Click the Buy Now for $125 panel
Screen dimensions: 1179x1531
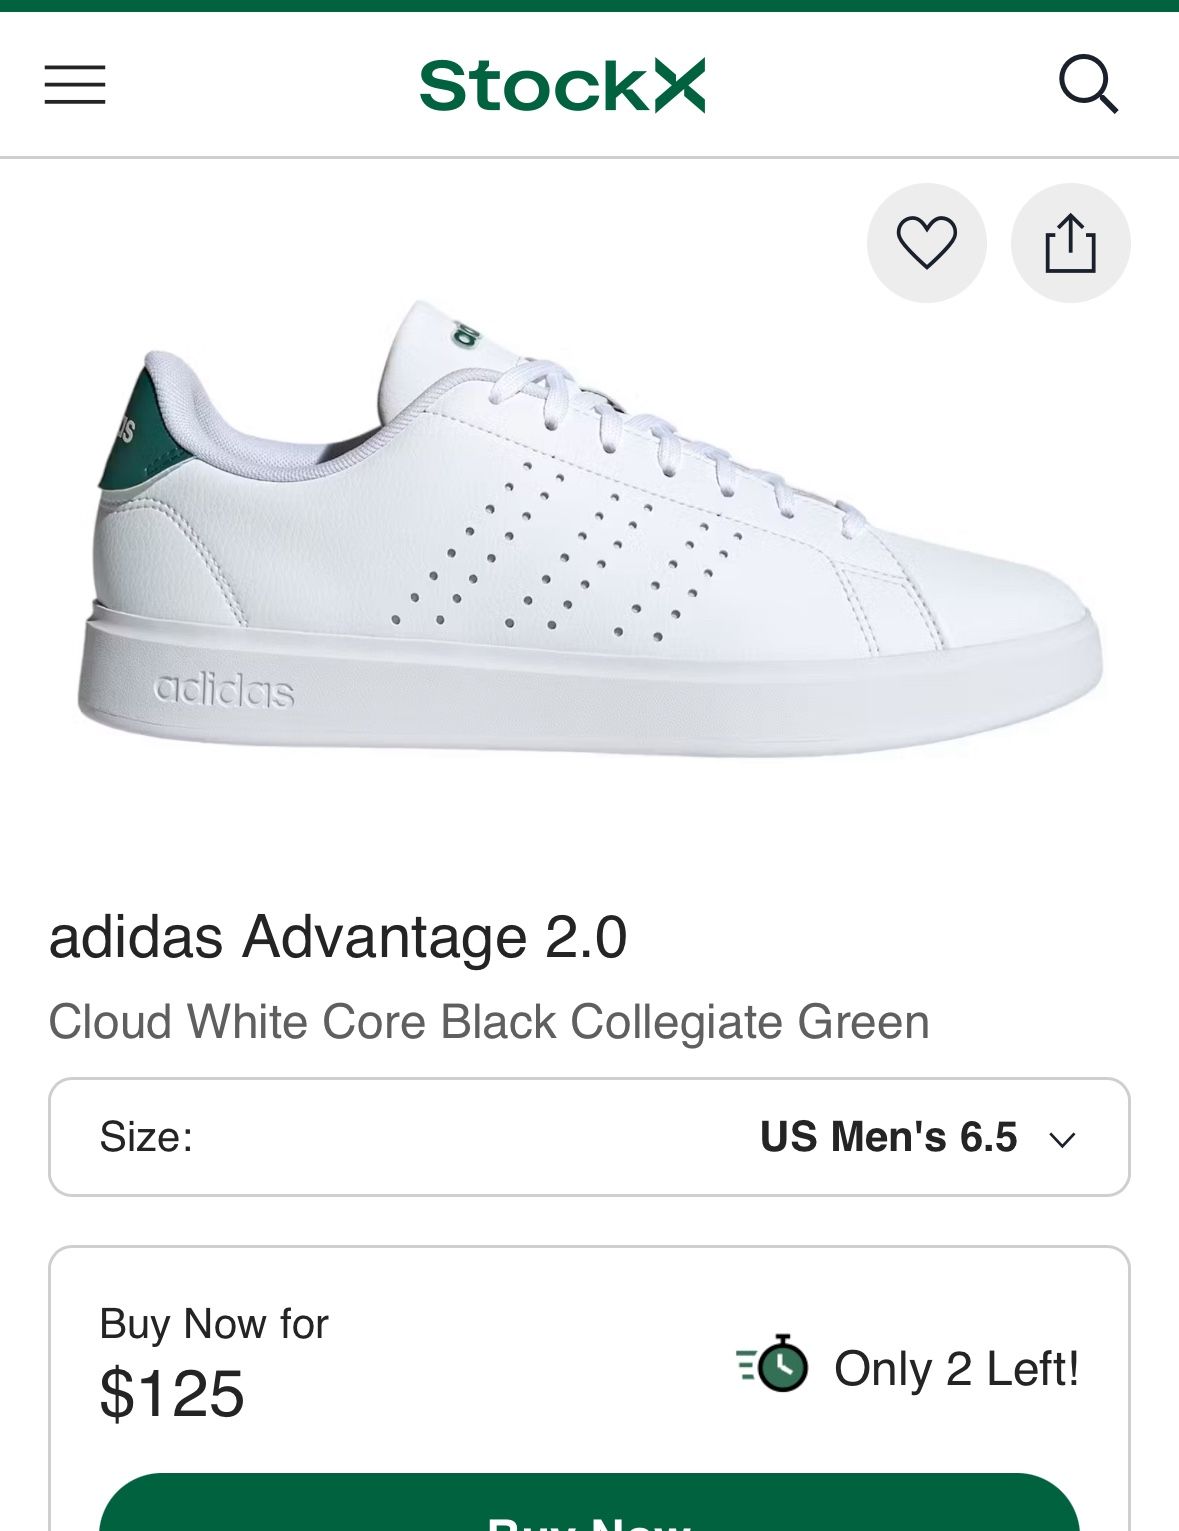(x=589, y=1370)
